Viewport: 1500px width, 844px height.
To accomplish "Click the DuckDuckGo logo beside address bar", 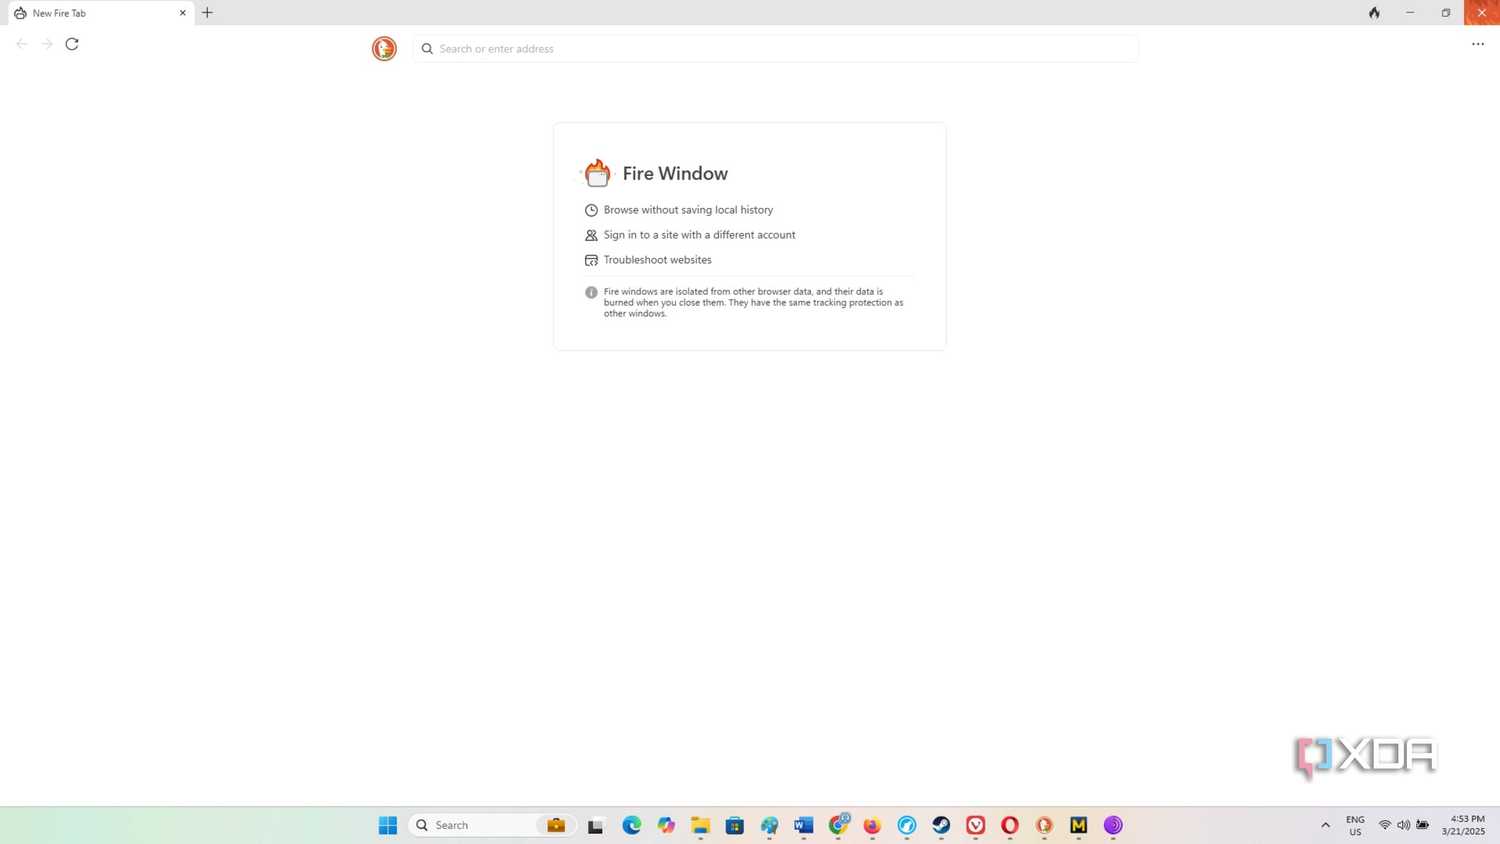I will point(384,48).
